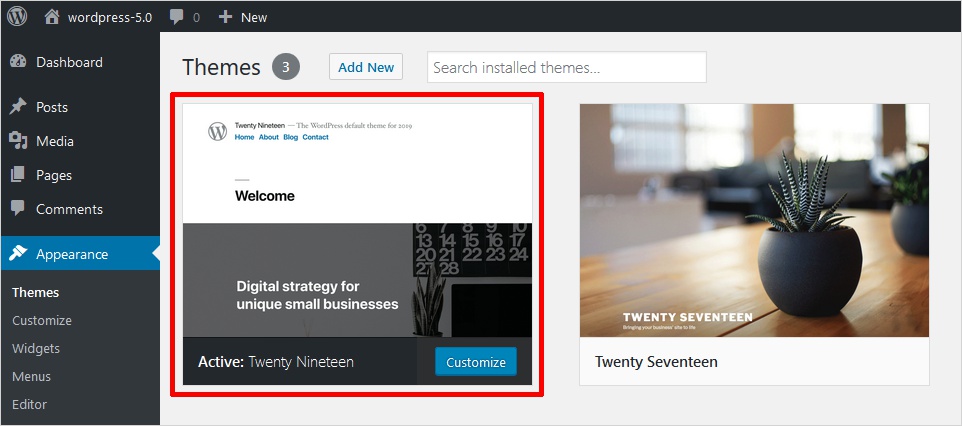
Task: Open the Customize submenu item
Action: pos(42,320)
